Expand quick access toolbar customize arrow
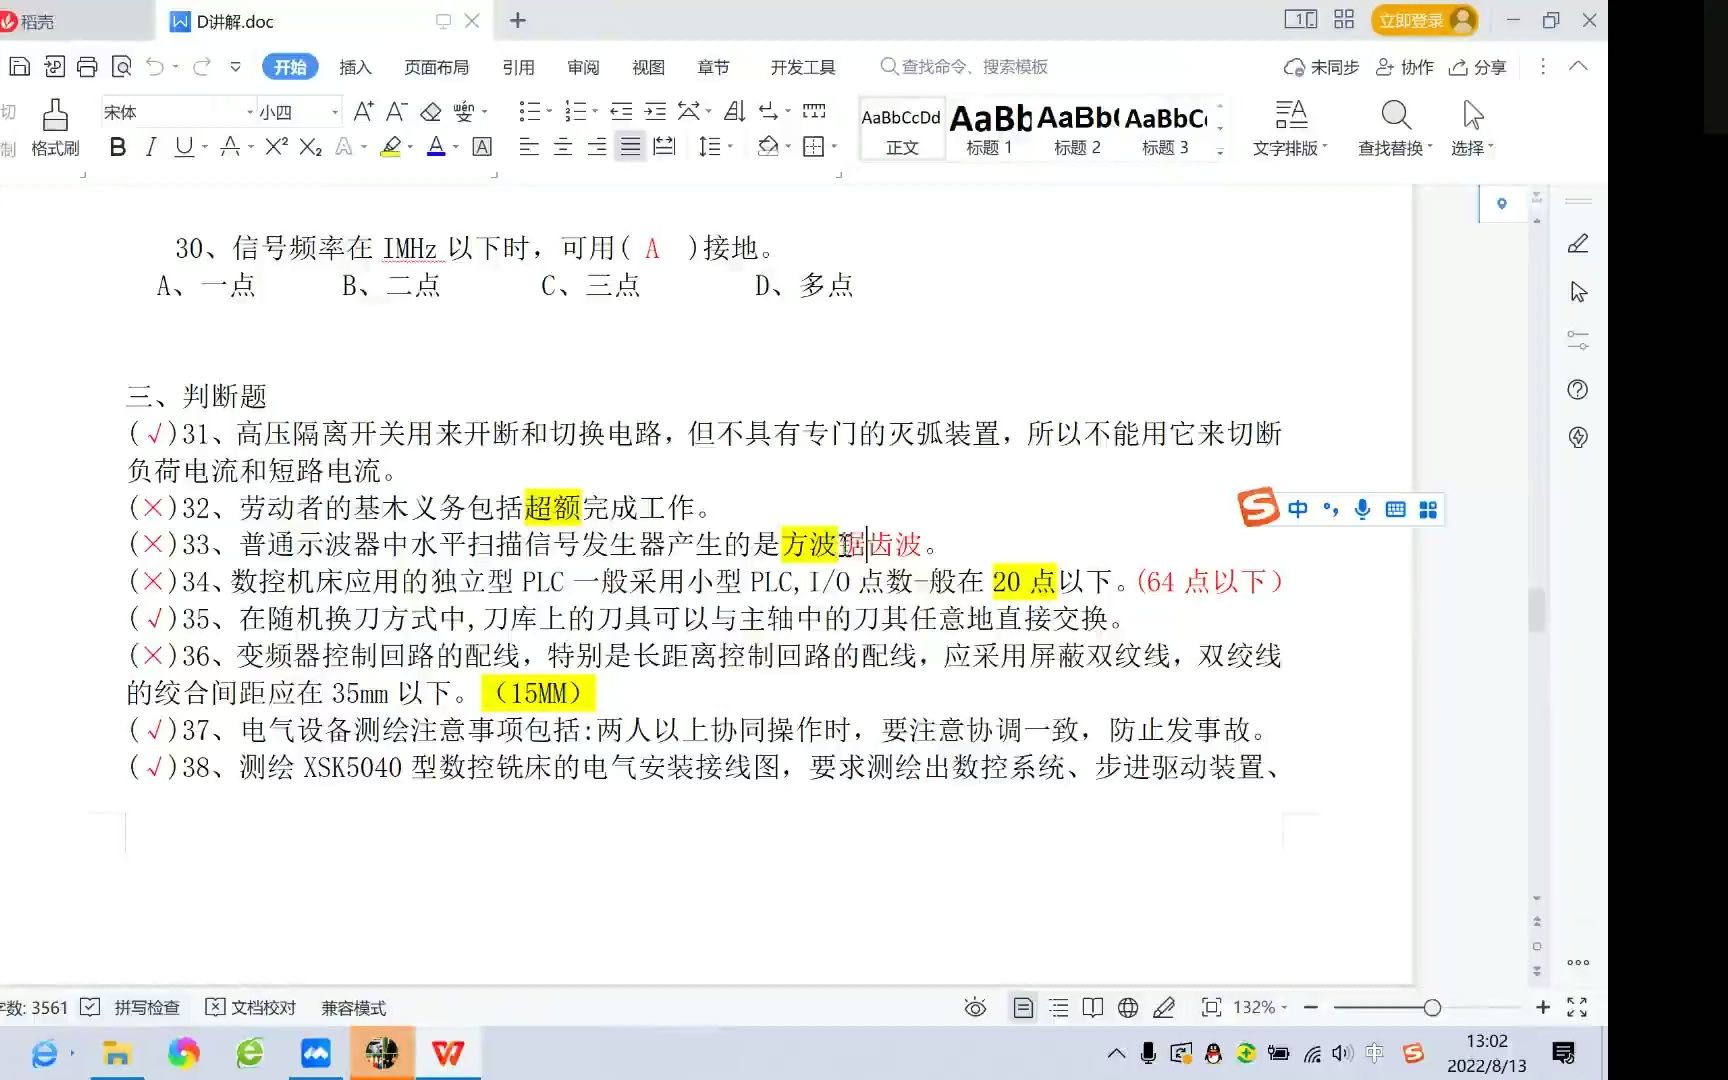 235,67
